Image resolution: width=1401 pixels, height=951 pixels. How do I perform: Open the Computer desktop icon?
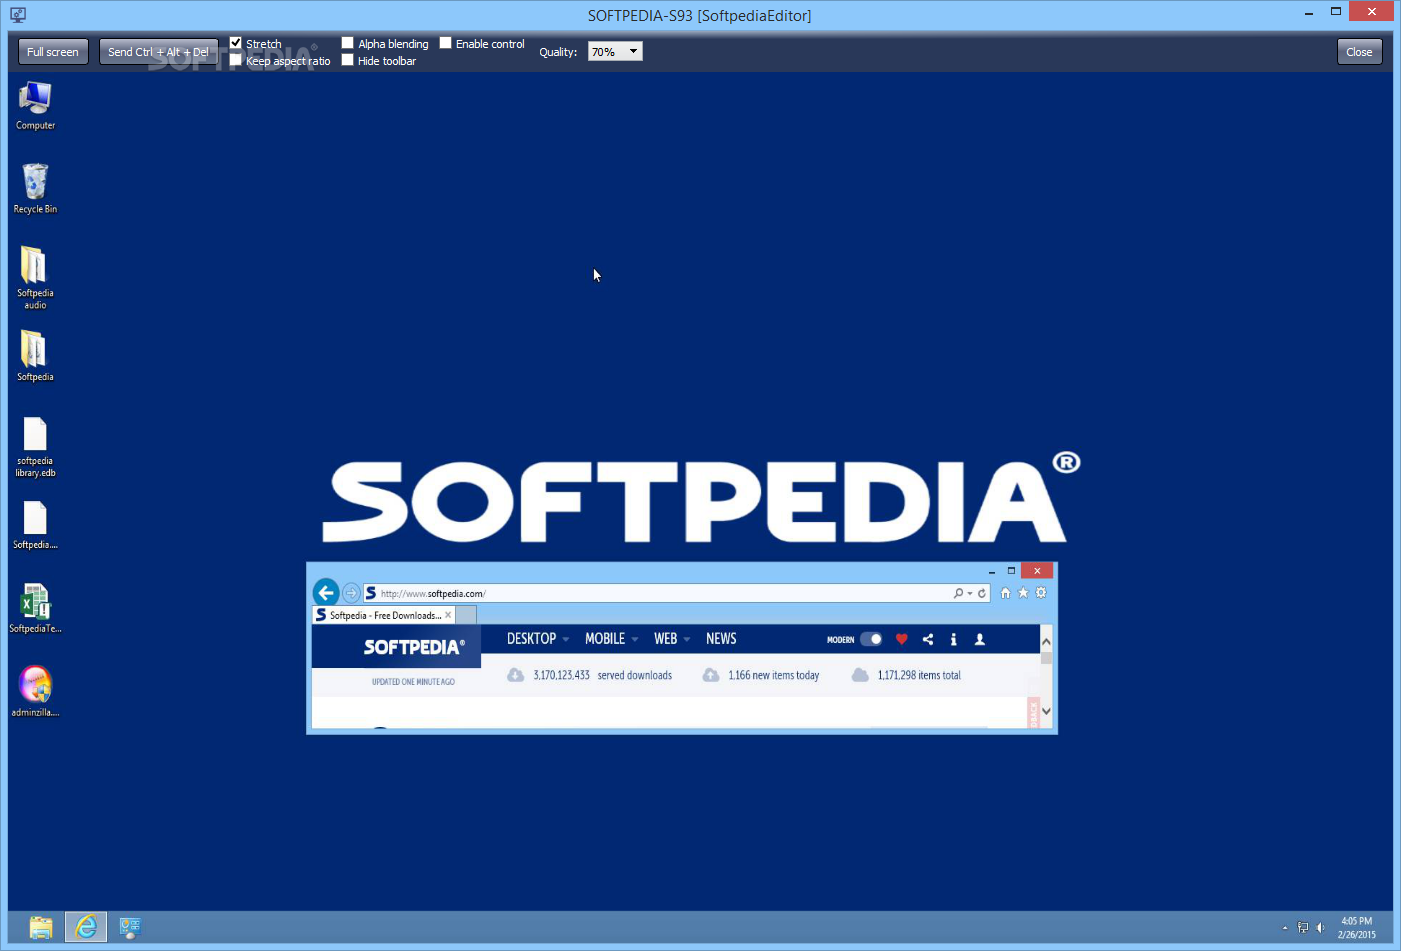[x=35, y=105]
